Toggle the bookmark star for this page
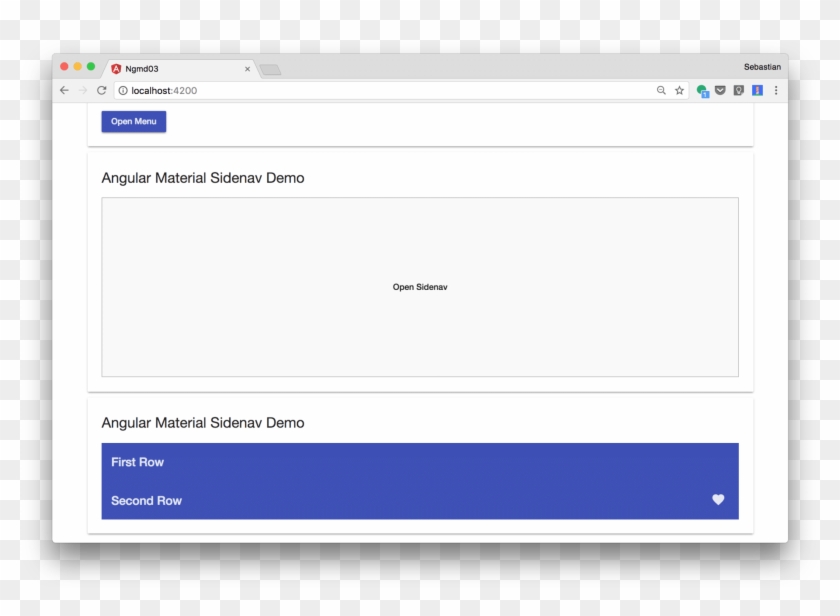This screenshot has width=840, height=616. [680, 90]
